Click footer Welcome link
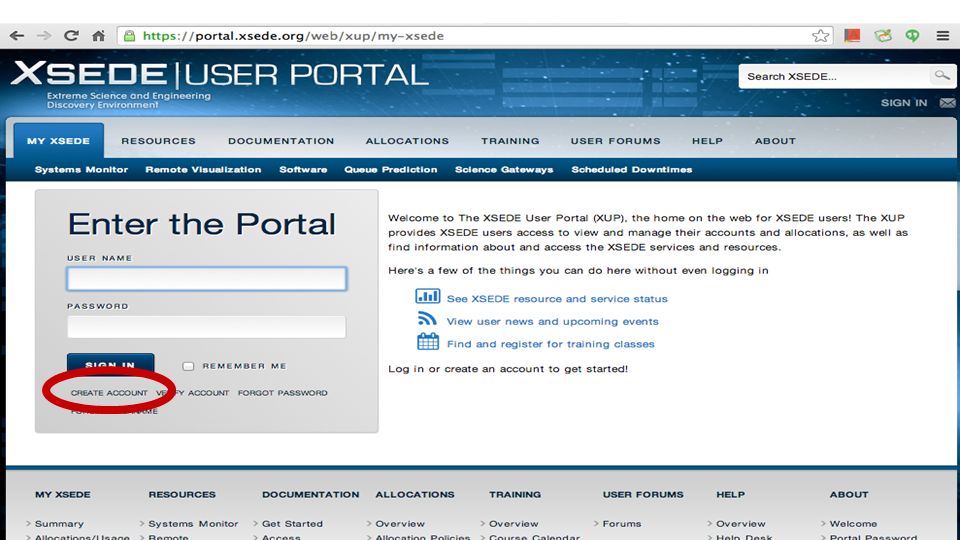 [x=853, y=523]
